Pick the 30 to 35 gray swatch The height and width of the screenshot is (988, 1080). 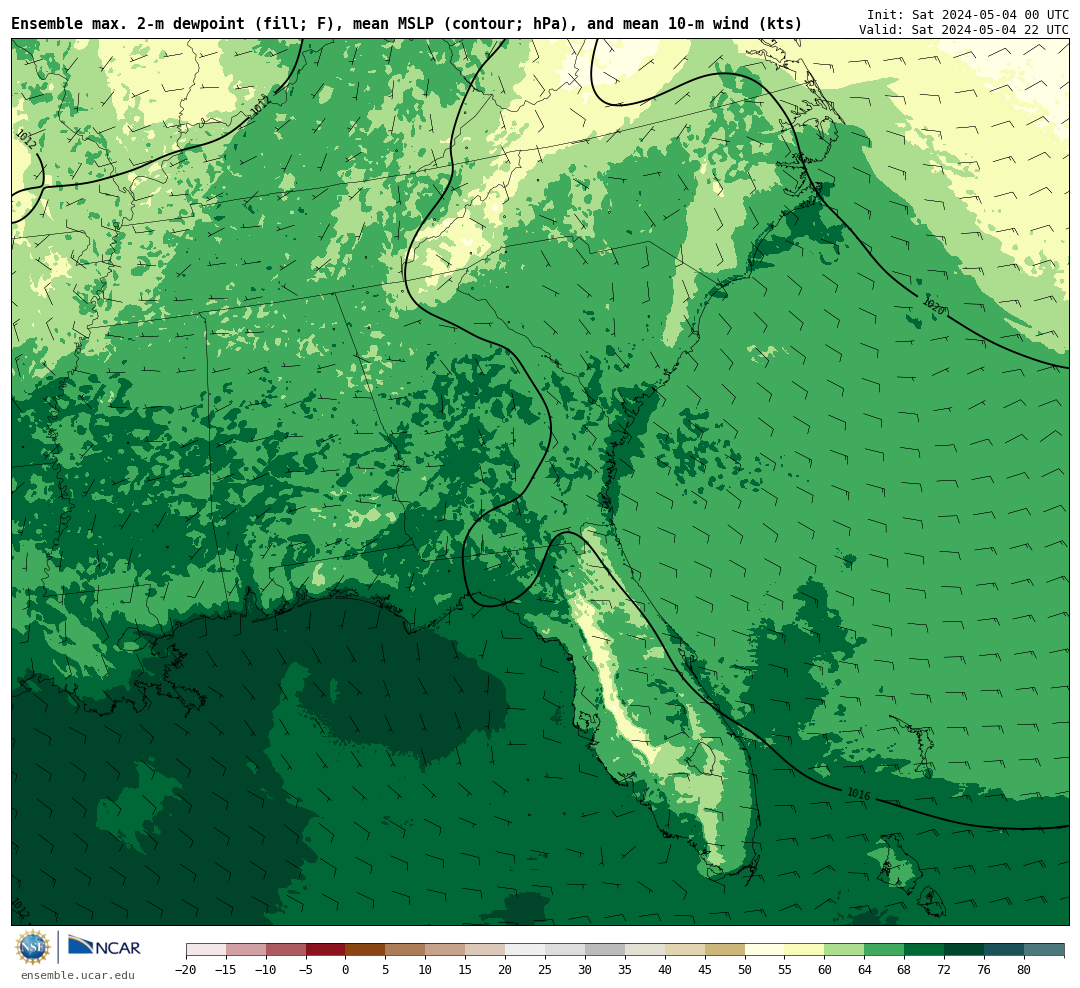tap(605, 950)
